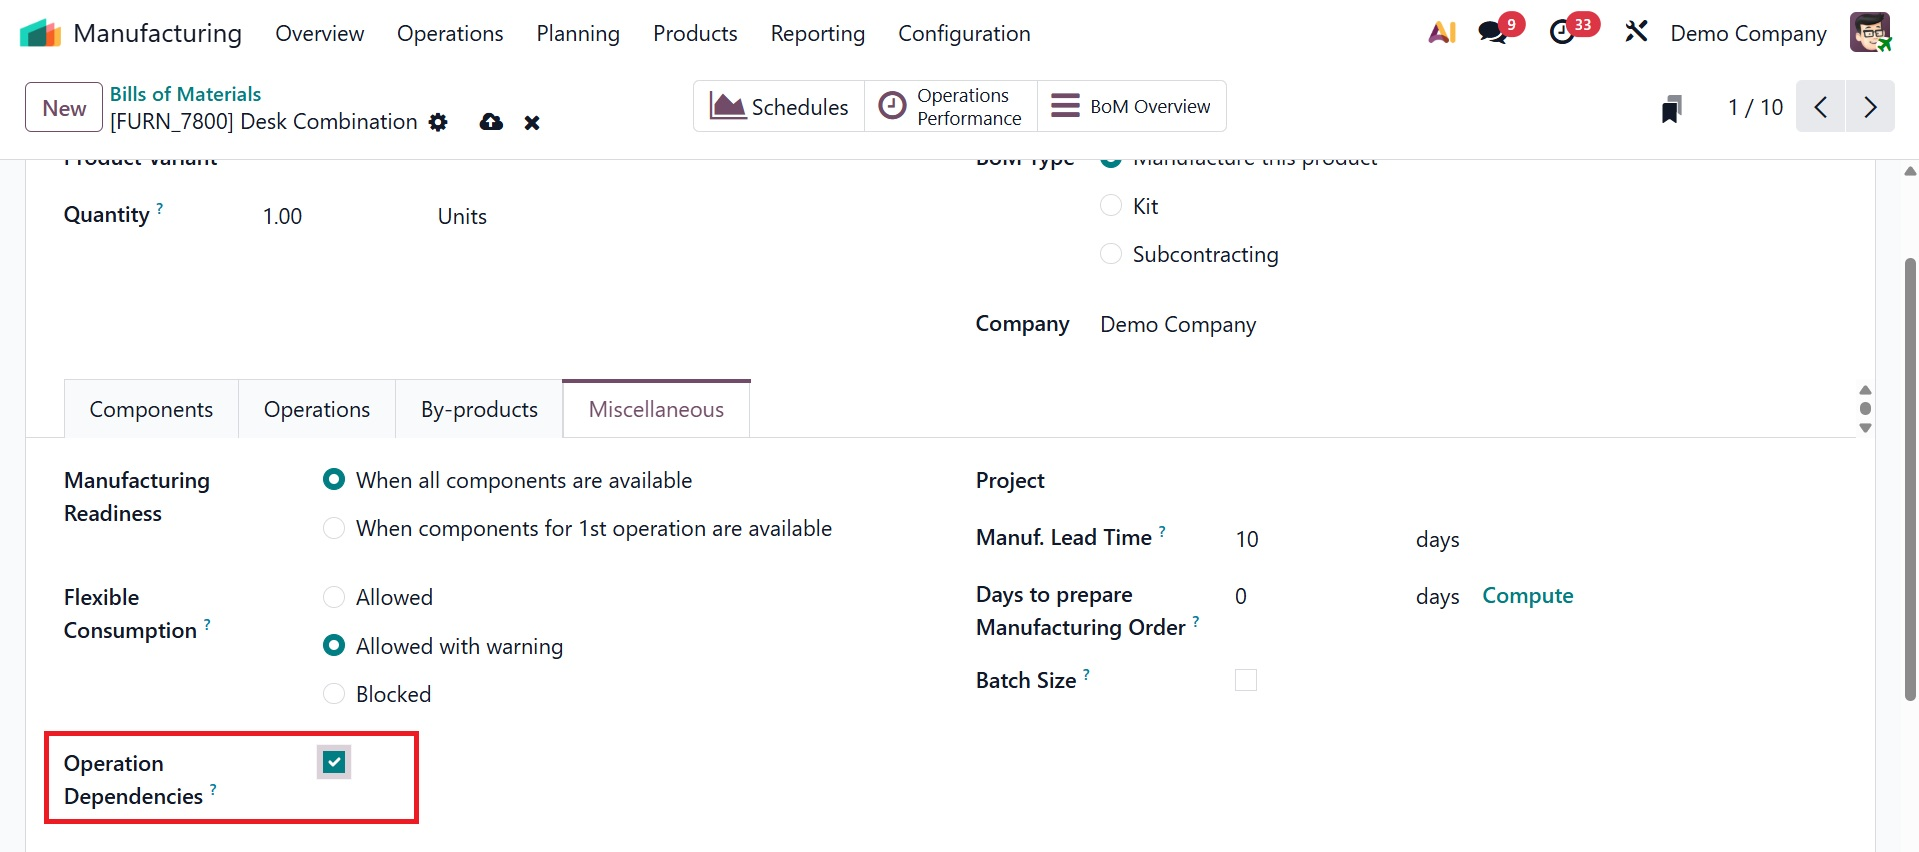Open the Demo Company switcher
This screenshot has height=852, width=1919.
(x=1748, y=34)
